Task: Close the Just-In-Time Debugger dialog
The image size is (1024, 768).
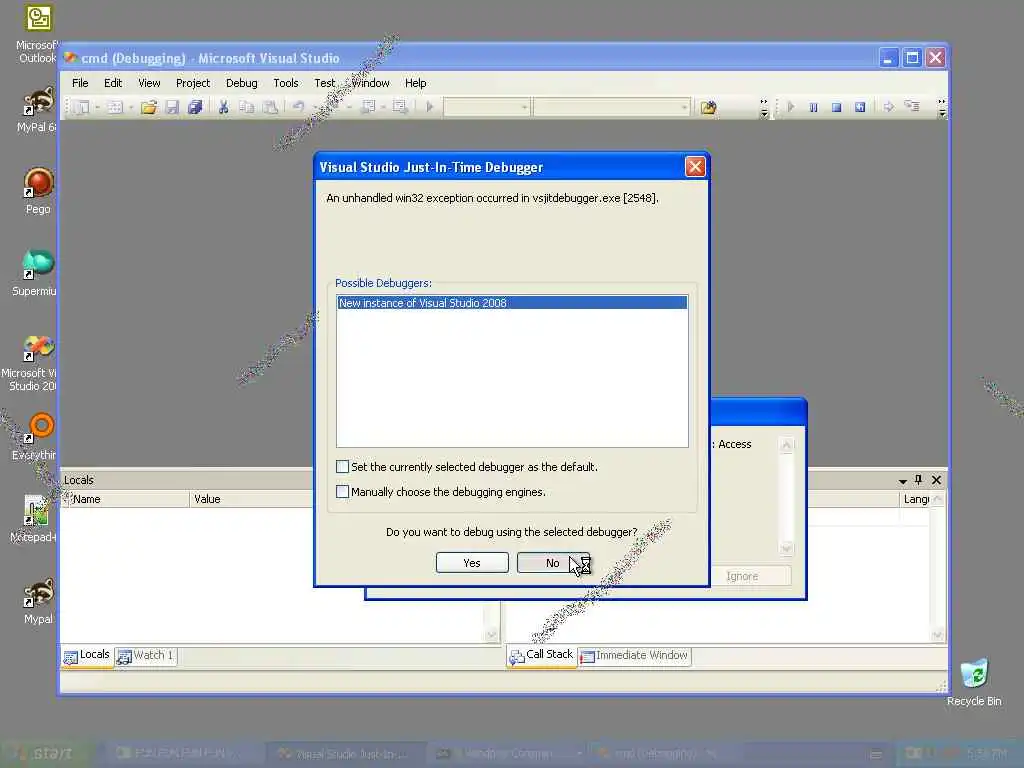Action: [695, 167]
